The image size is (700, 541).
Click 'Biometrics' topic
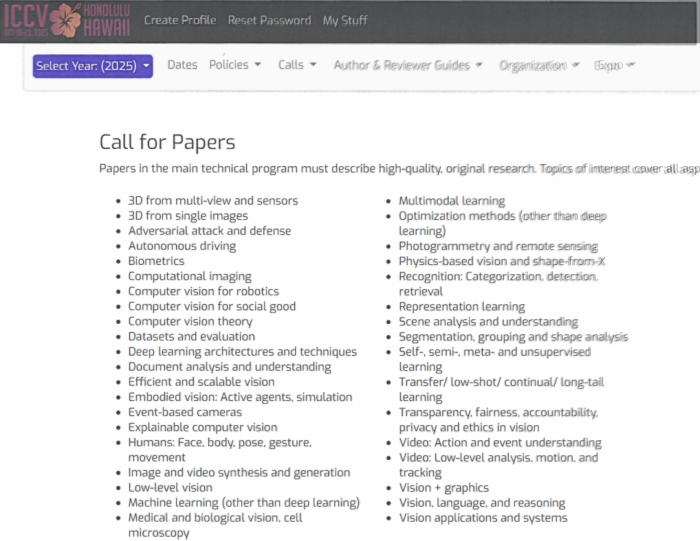[156, 261]
